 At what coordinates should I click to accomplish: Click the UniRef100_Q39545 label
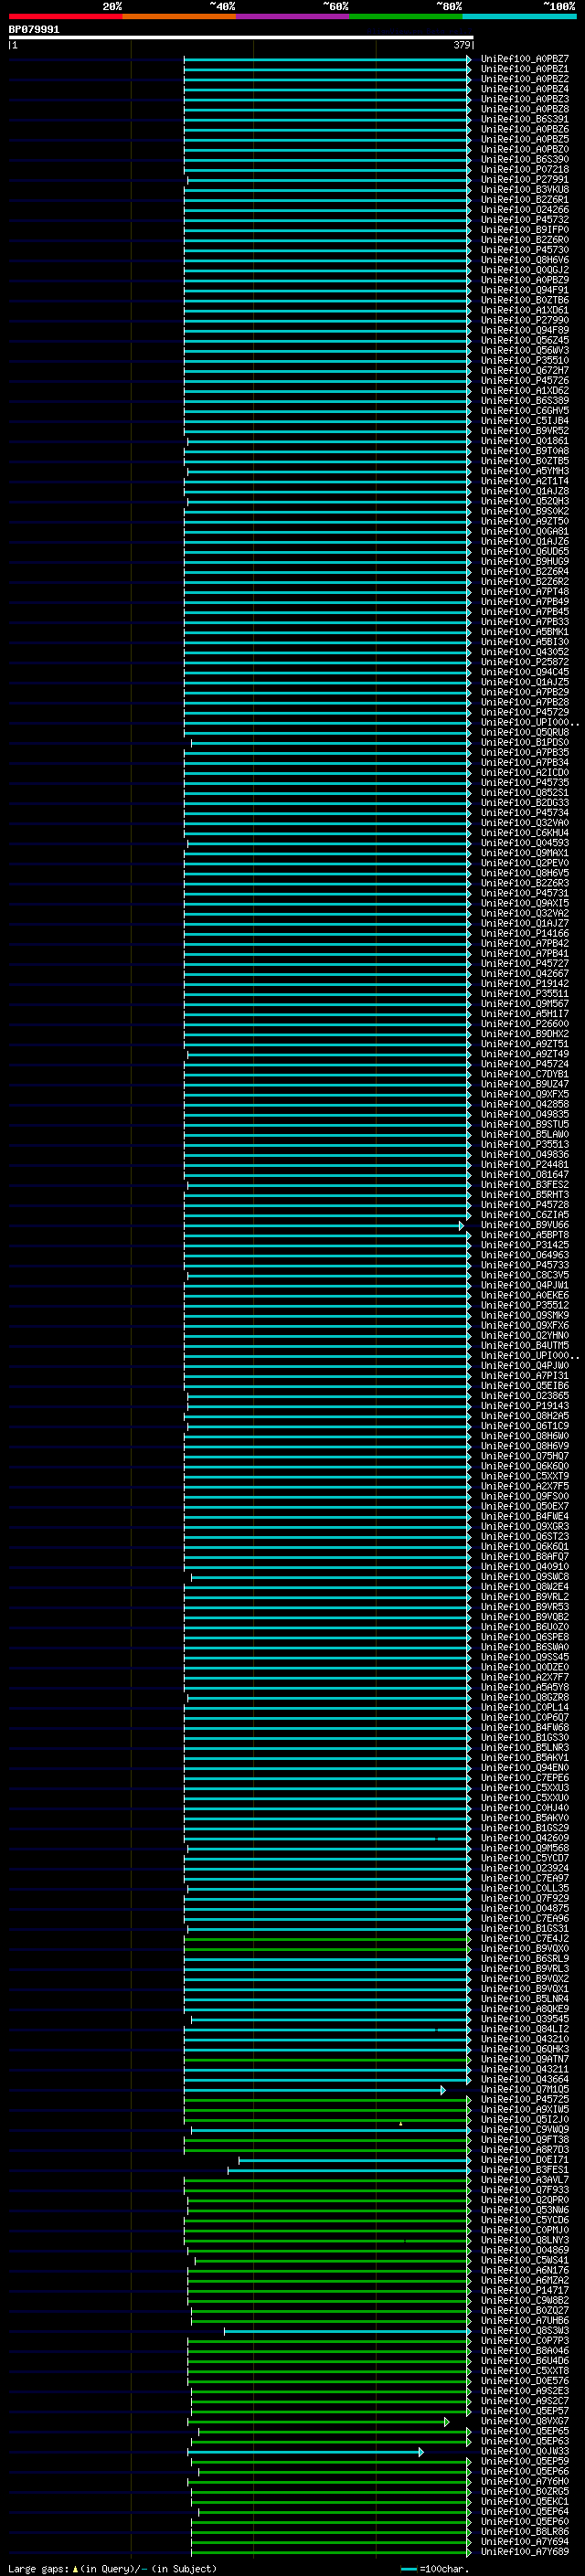click(x=524, y=2019)
